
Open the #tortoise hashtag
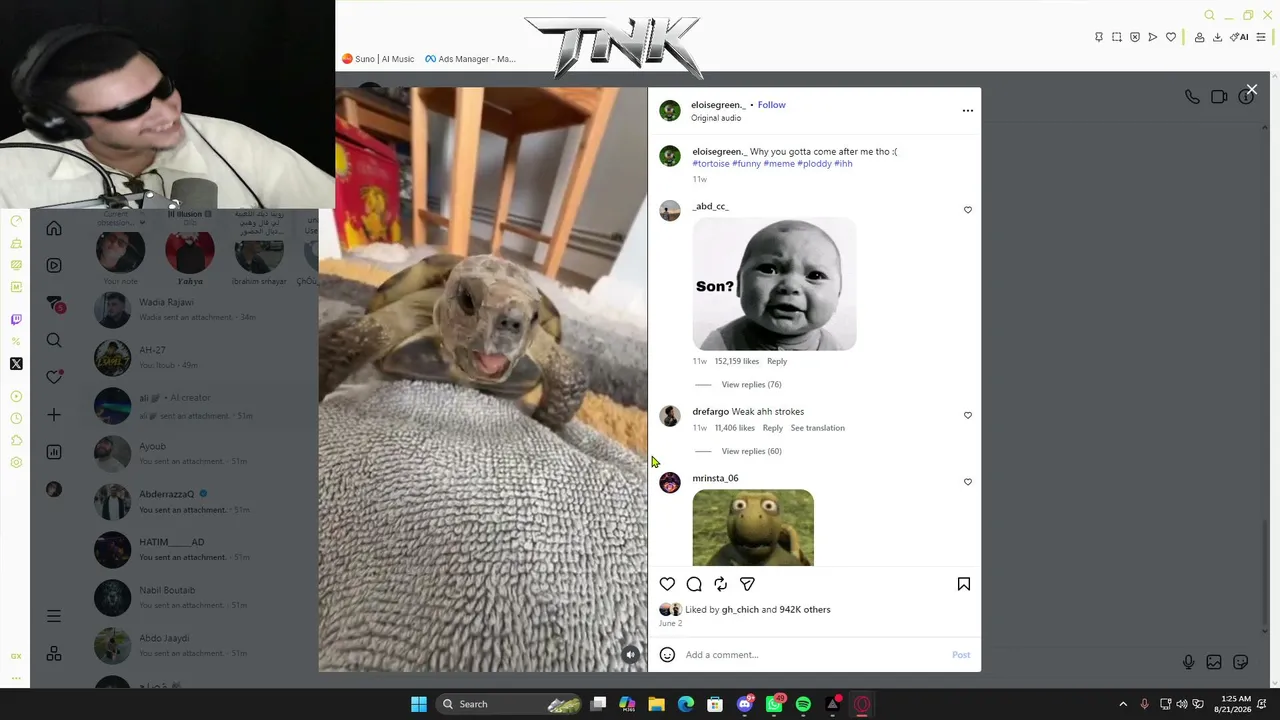pyautogui.click(x=711, y=164)
